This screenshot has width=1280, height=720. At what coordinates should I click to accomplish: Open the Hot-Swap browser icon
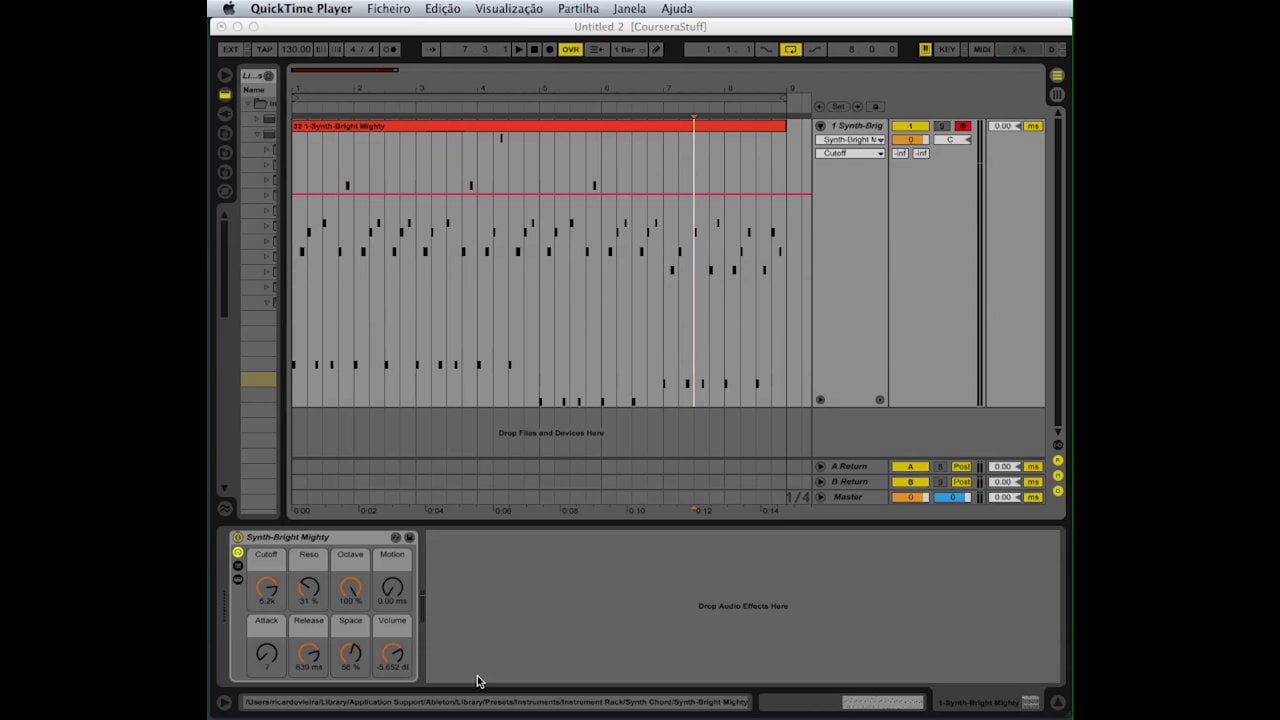click(225, 191)
